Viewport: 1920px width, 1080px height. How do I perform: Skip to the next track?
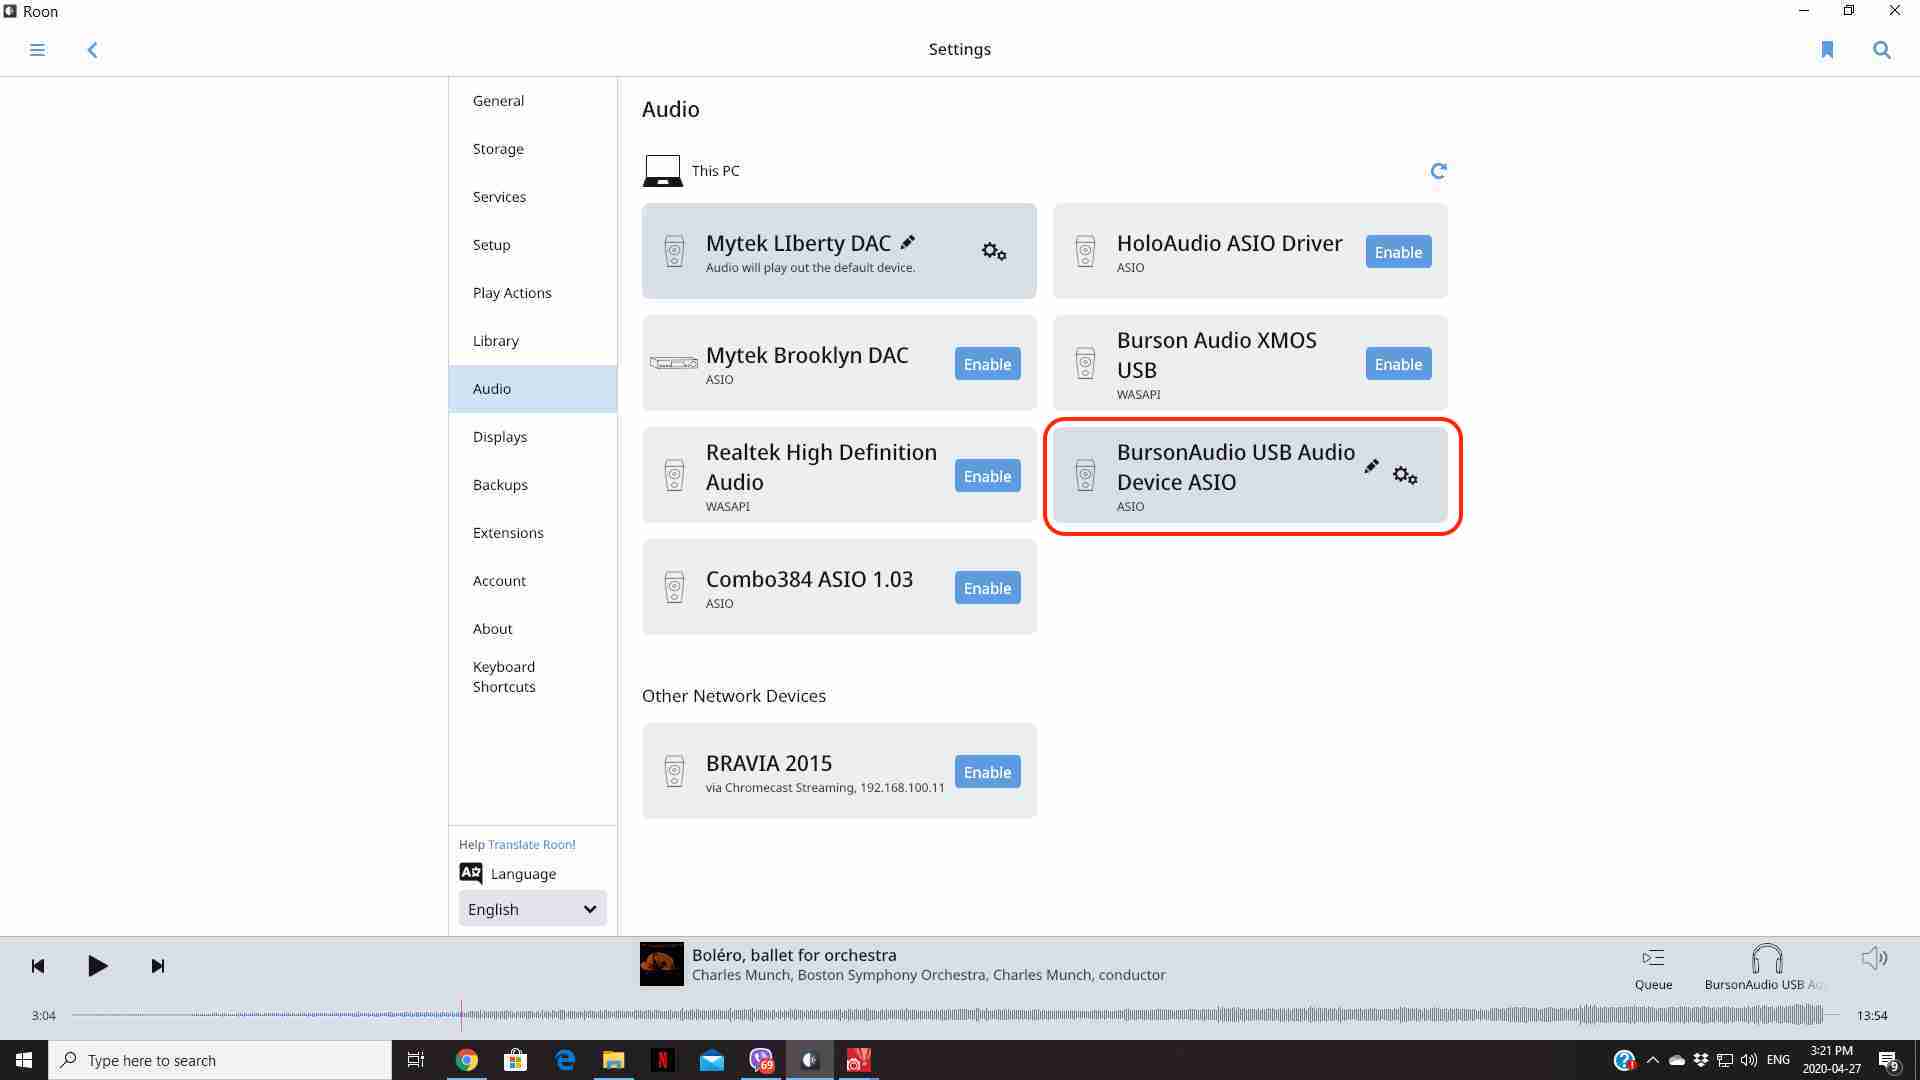[158, 966]
